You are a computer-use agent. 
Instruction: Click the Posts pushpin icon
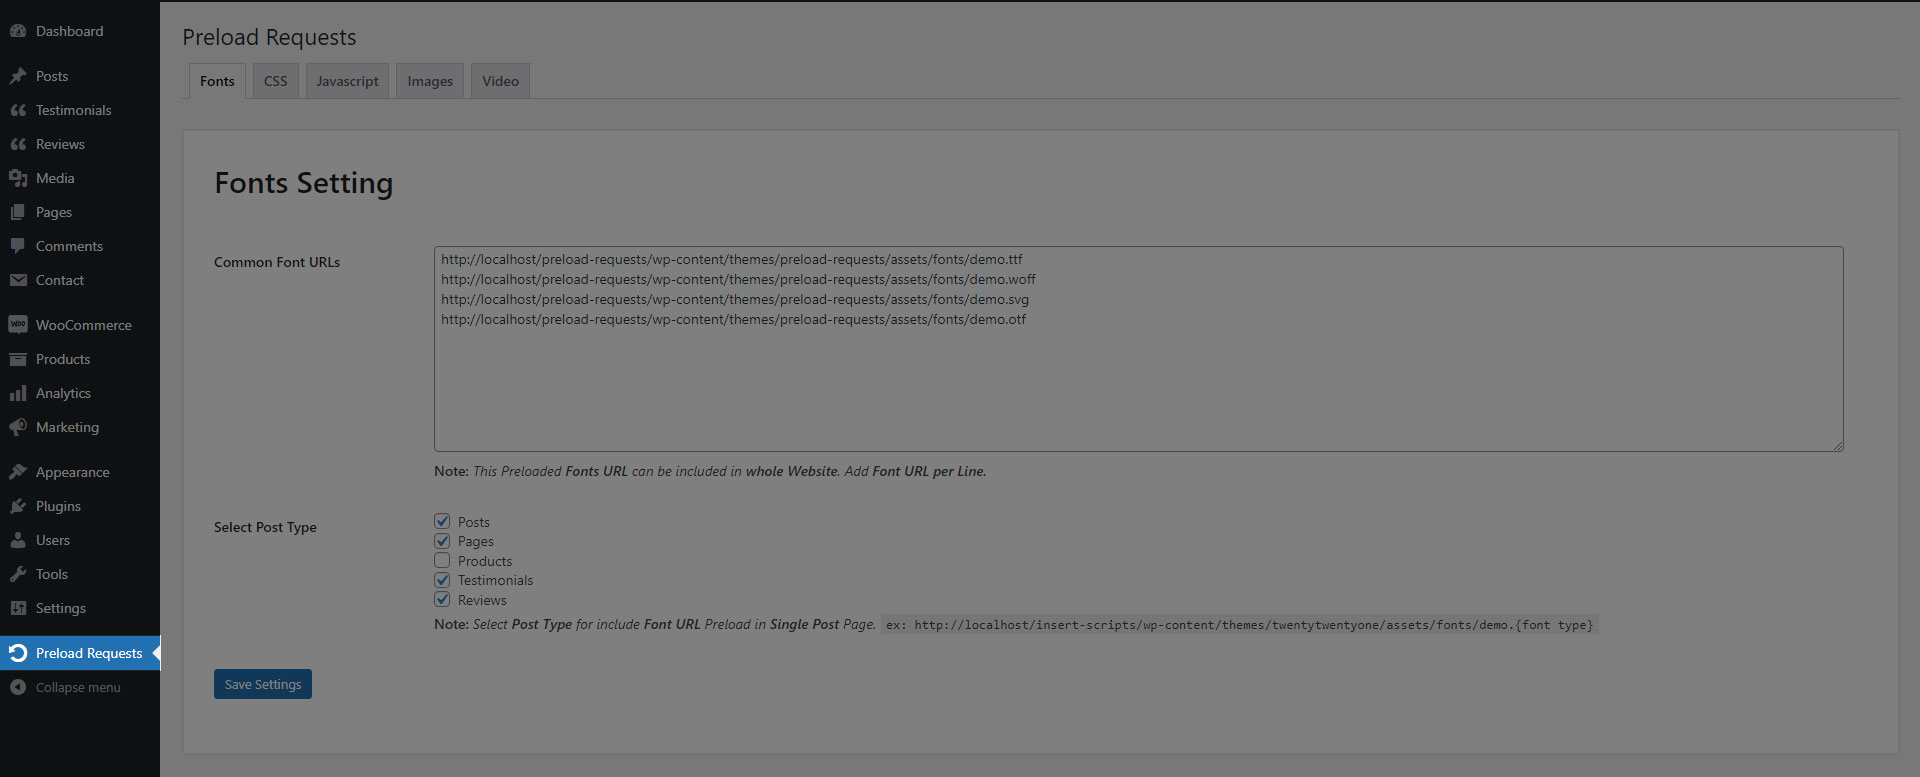[x=18, y=76]
